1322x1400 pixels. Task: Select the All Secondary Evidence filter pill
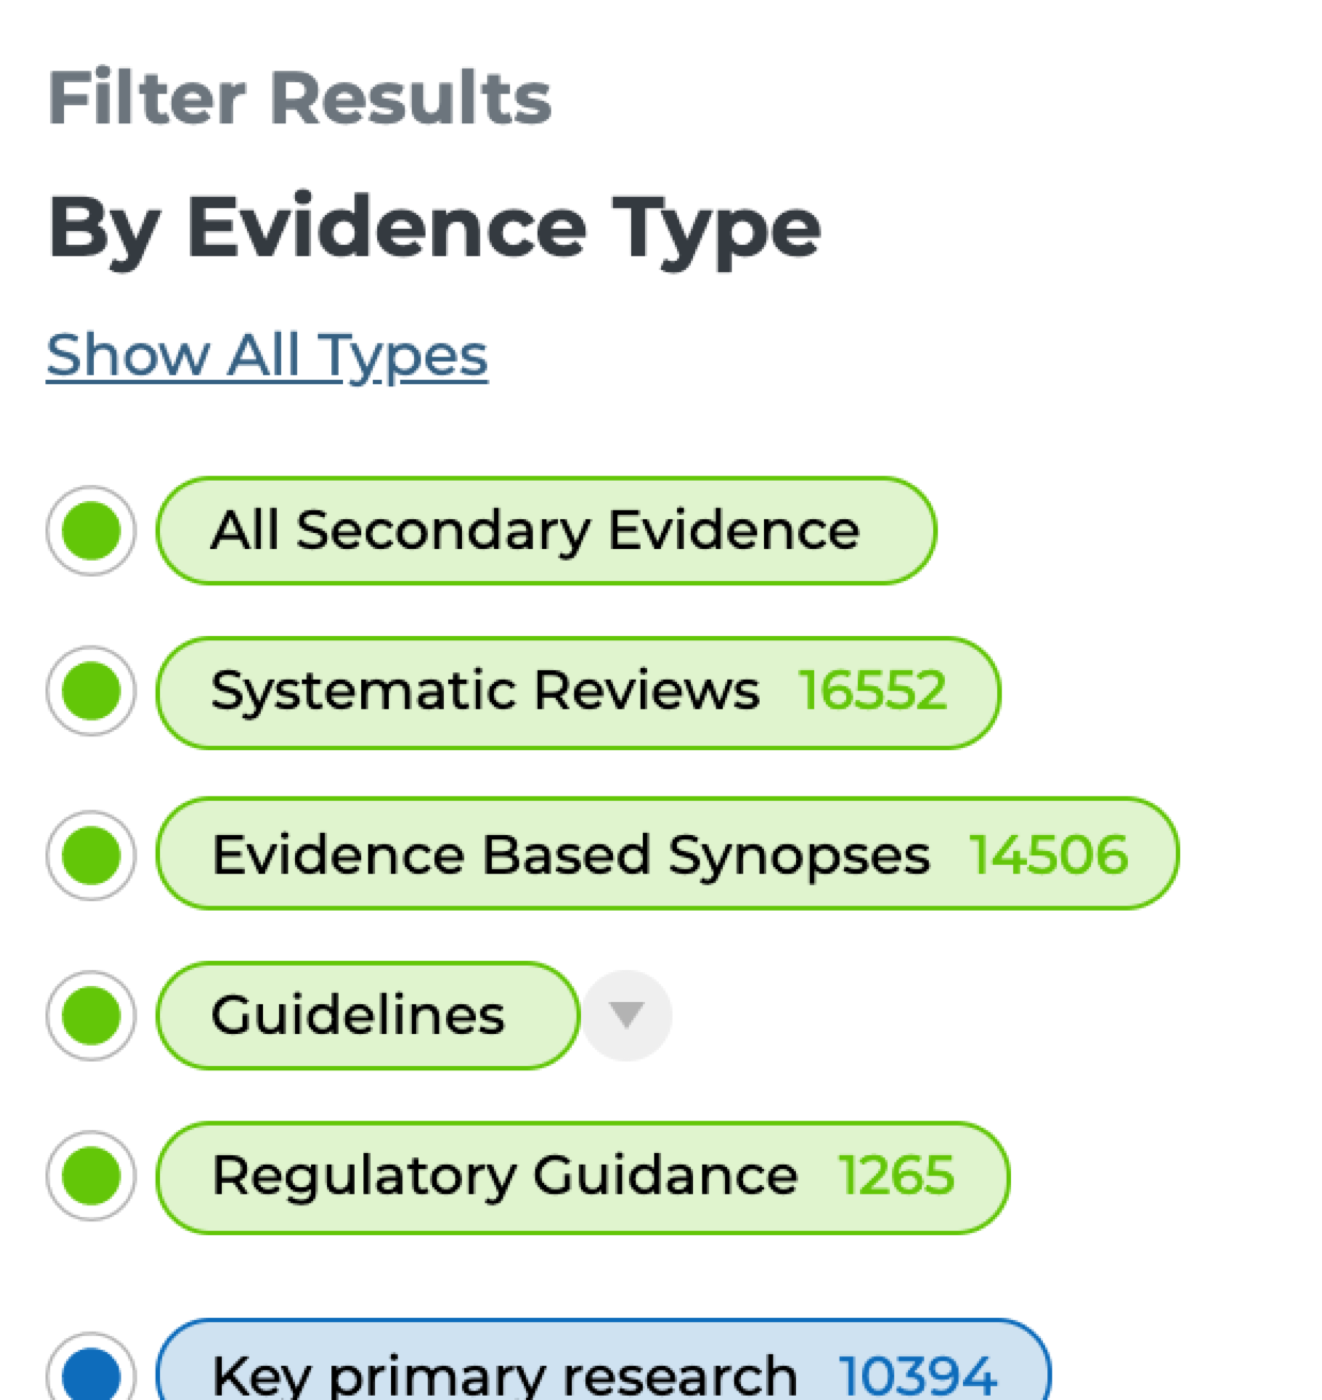[x=535, y=531]
